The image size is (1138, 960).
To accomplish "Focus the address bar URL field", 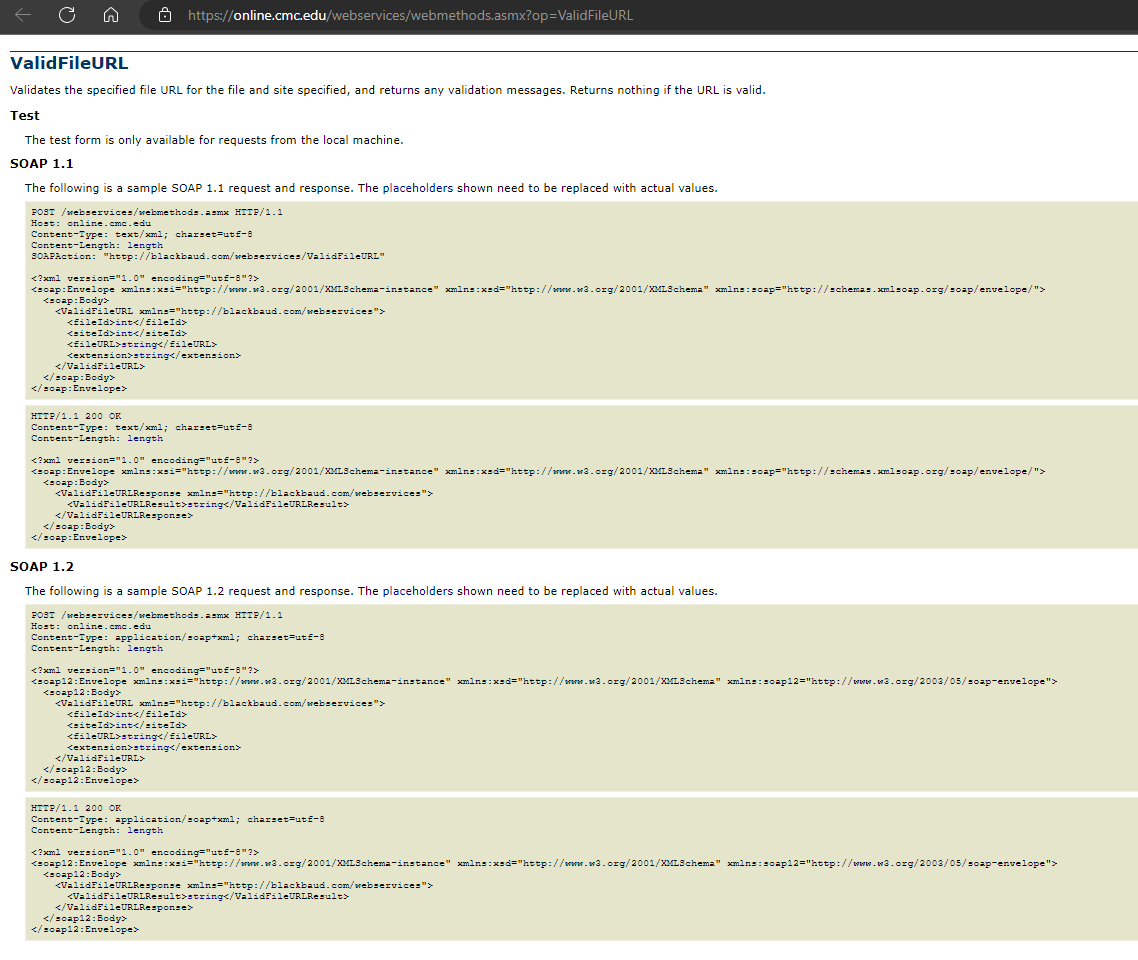I will 410,15.
